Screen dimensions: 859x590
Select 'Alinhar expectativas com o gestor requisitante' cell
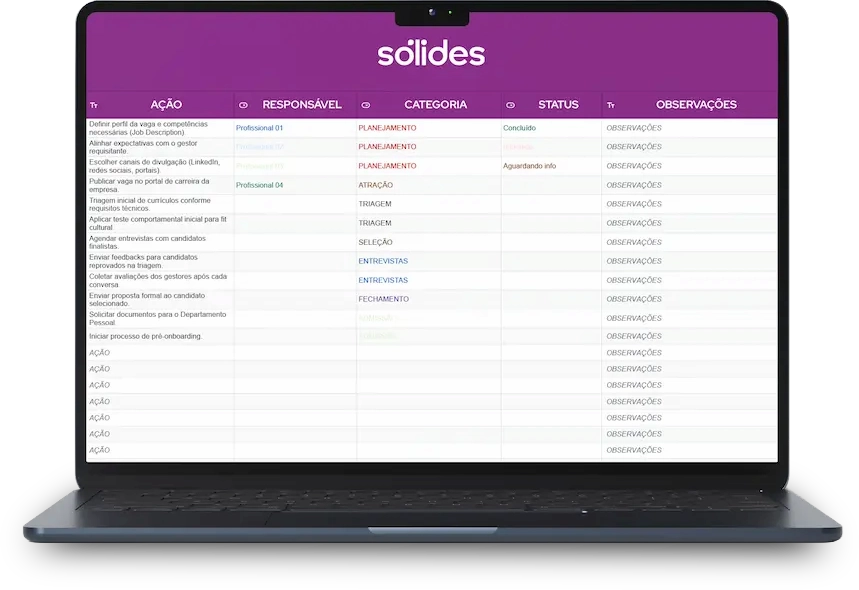160,147
